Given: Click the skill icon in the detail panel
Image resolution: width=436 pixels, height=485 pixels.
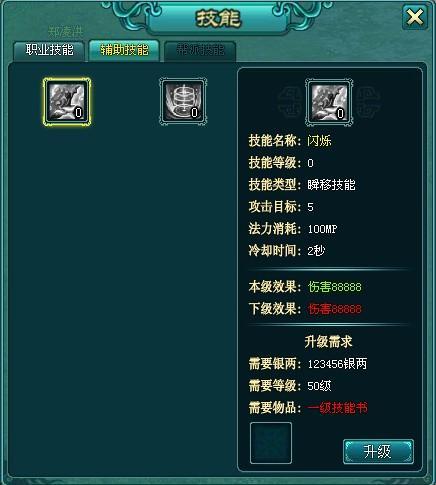Looking at the screenshot, I should [329, 102].
